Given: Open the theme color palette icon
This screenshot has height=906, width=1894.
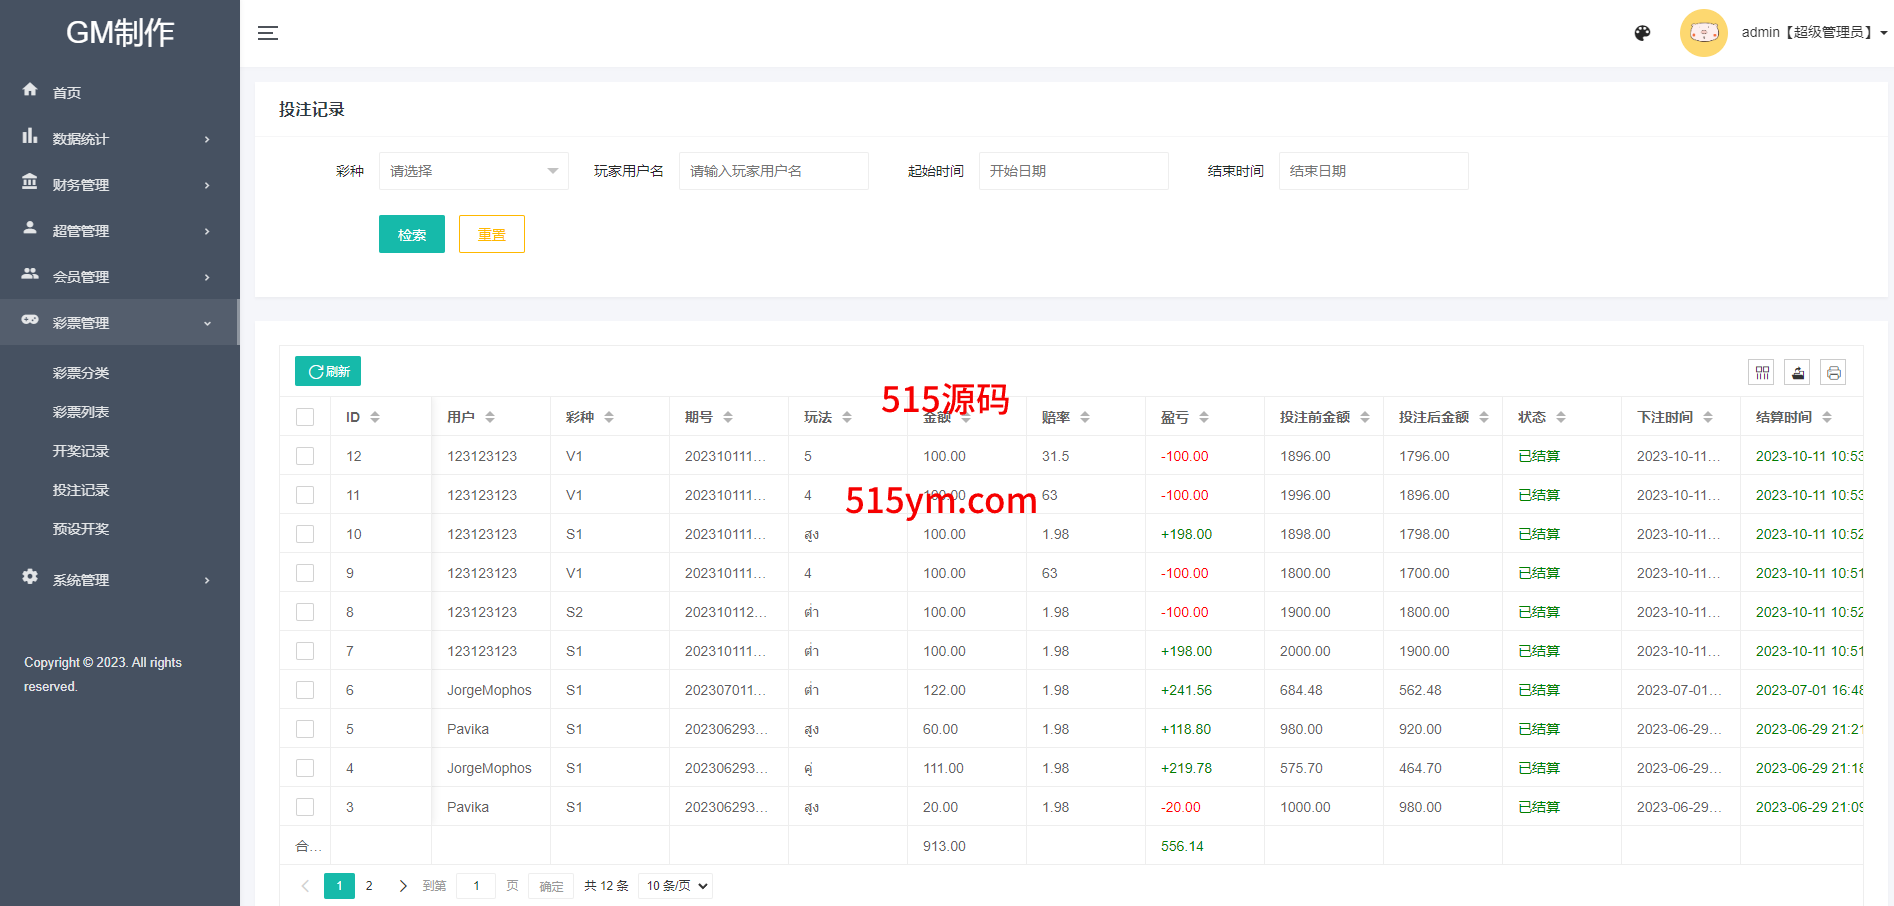Looking at the screenshot, I should 1642,33.
